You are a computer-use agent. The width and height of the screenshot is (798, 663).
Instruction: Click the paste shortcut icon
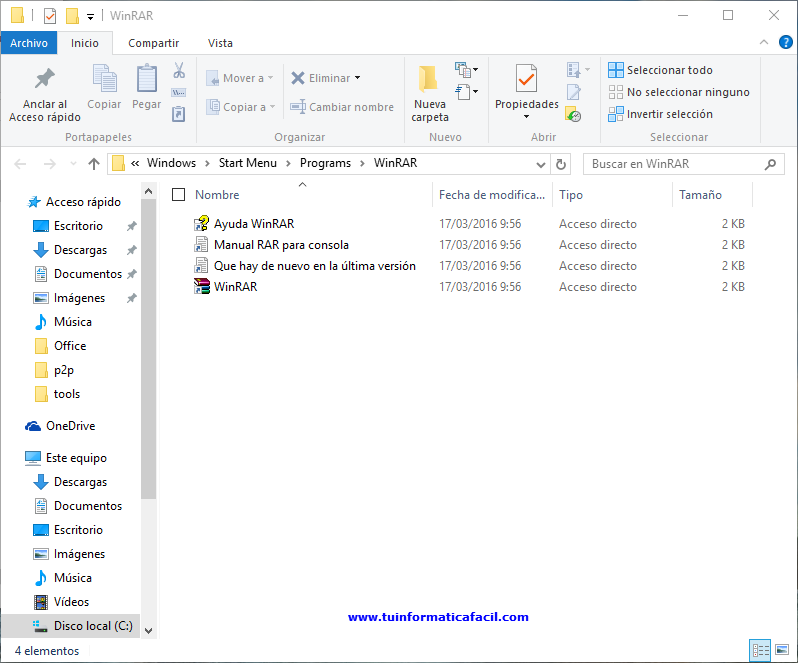(179, 113)
